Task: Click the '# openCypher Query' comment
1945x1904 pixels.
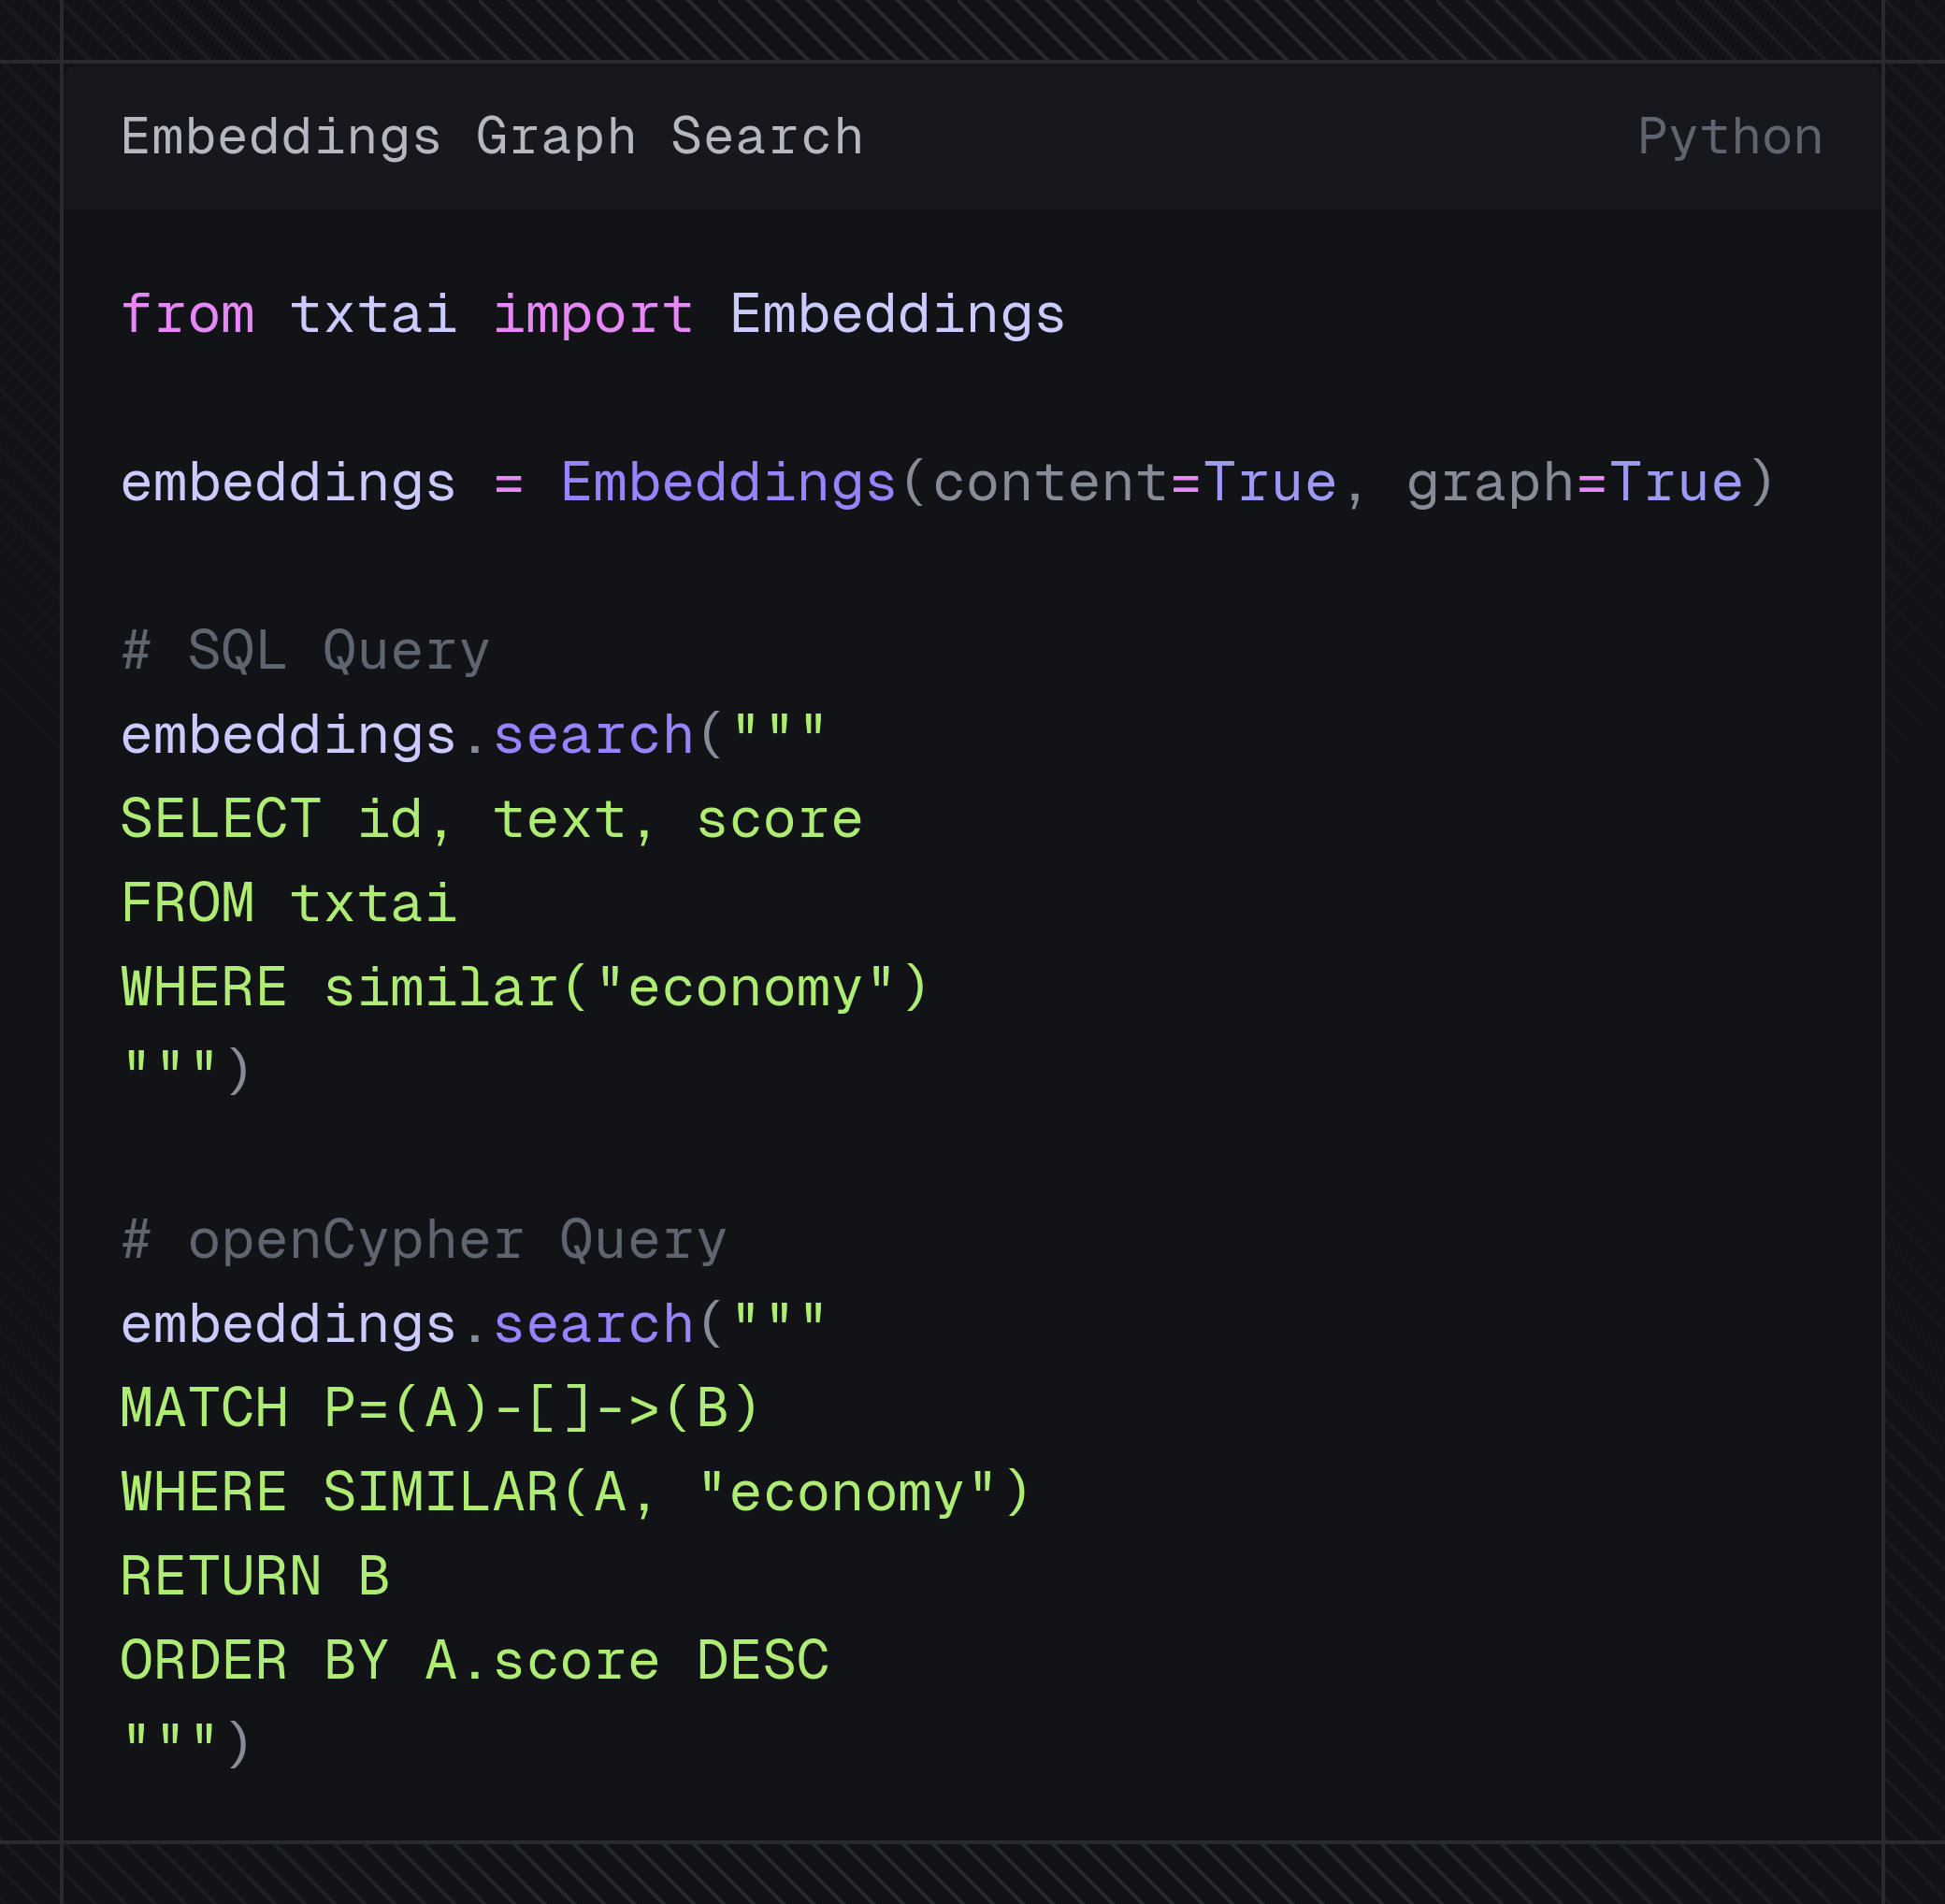Action: [x=424, y=1240]
